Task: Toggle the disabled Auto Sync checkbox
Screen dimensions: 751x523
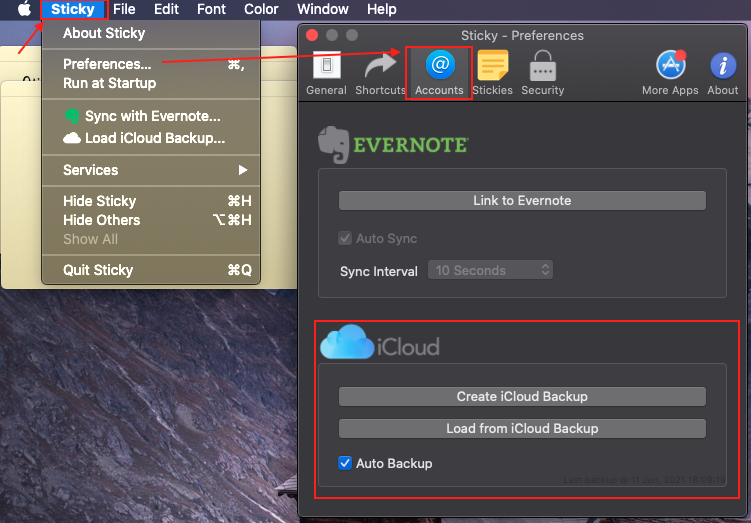Action: (x=345, y=238)
